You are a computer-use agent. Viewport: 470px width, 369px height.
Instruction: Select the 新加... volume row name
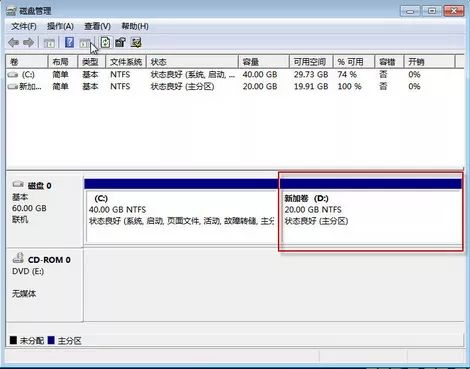(30, 87)
